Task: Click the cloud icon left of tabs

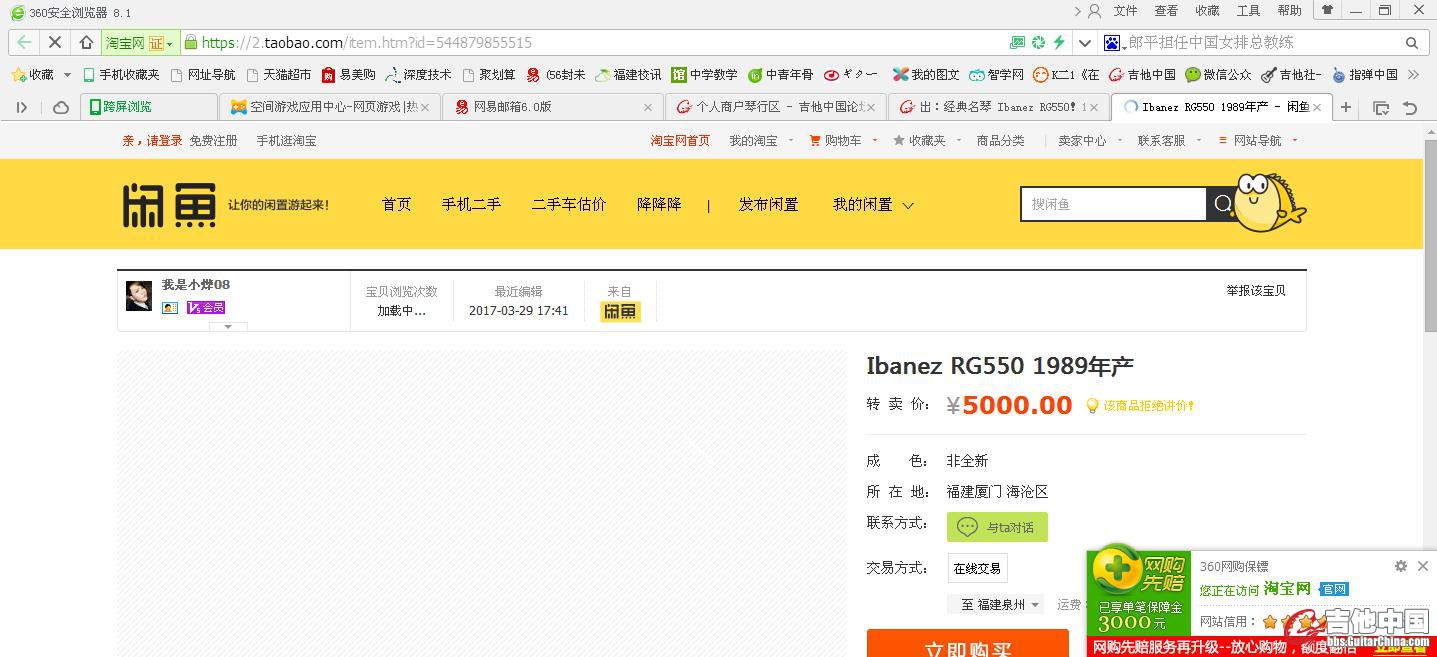Action: (x=61, y=107)
